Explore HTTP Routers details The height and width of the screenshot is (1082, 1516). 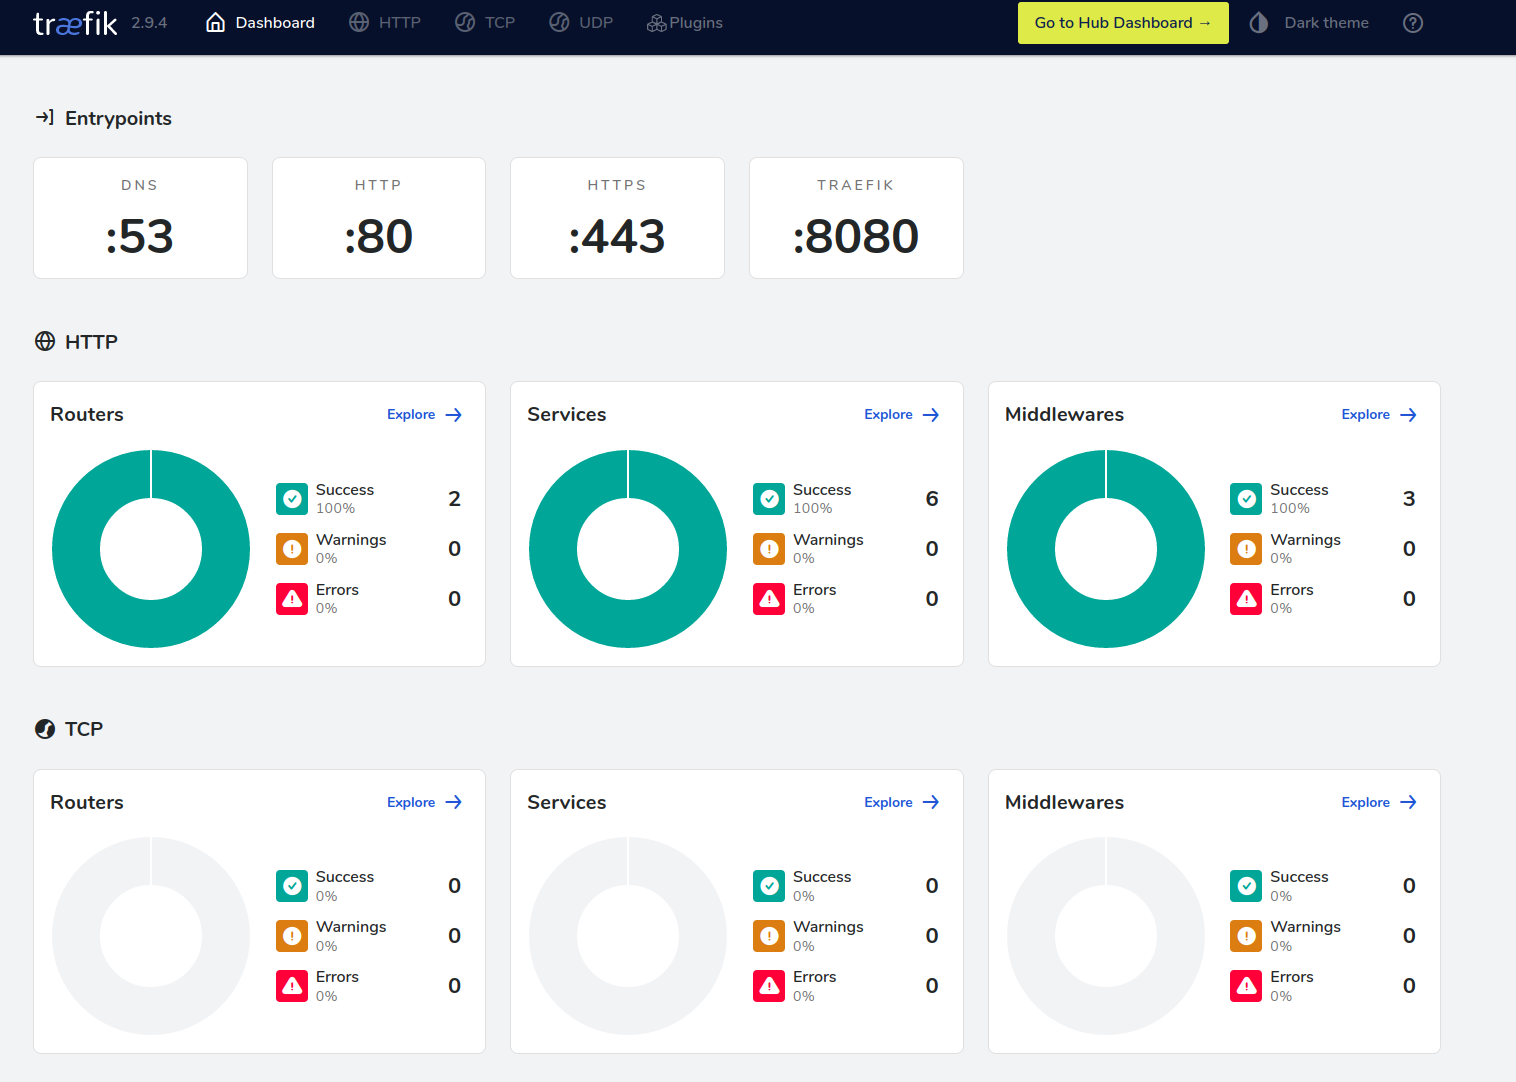point(424,414)
